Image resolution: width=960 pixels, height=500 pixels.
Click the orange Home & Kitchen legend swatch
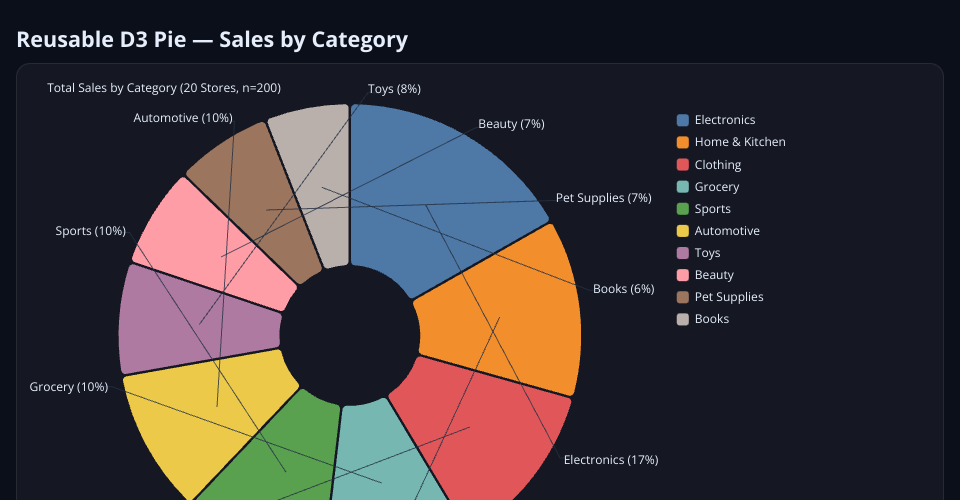[x=683, y=142]
